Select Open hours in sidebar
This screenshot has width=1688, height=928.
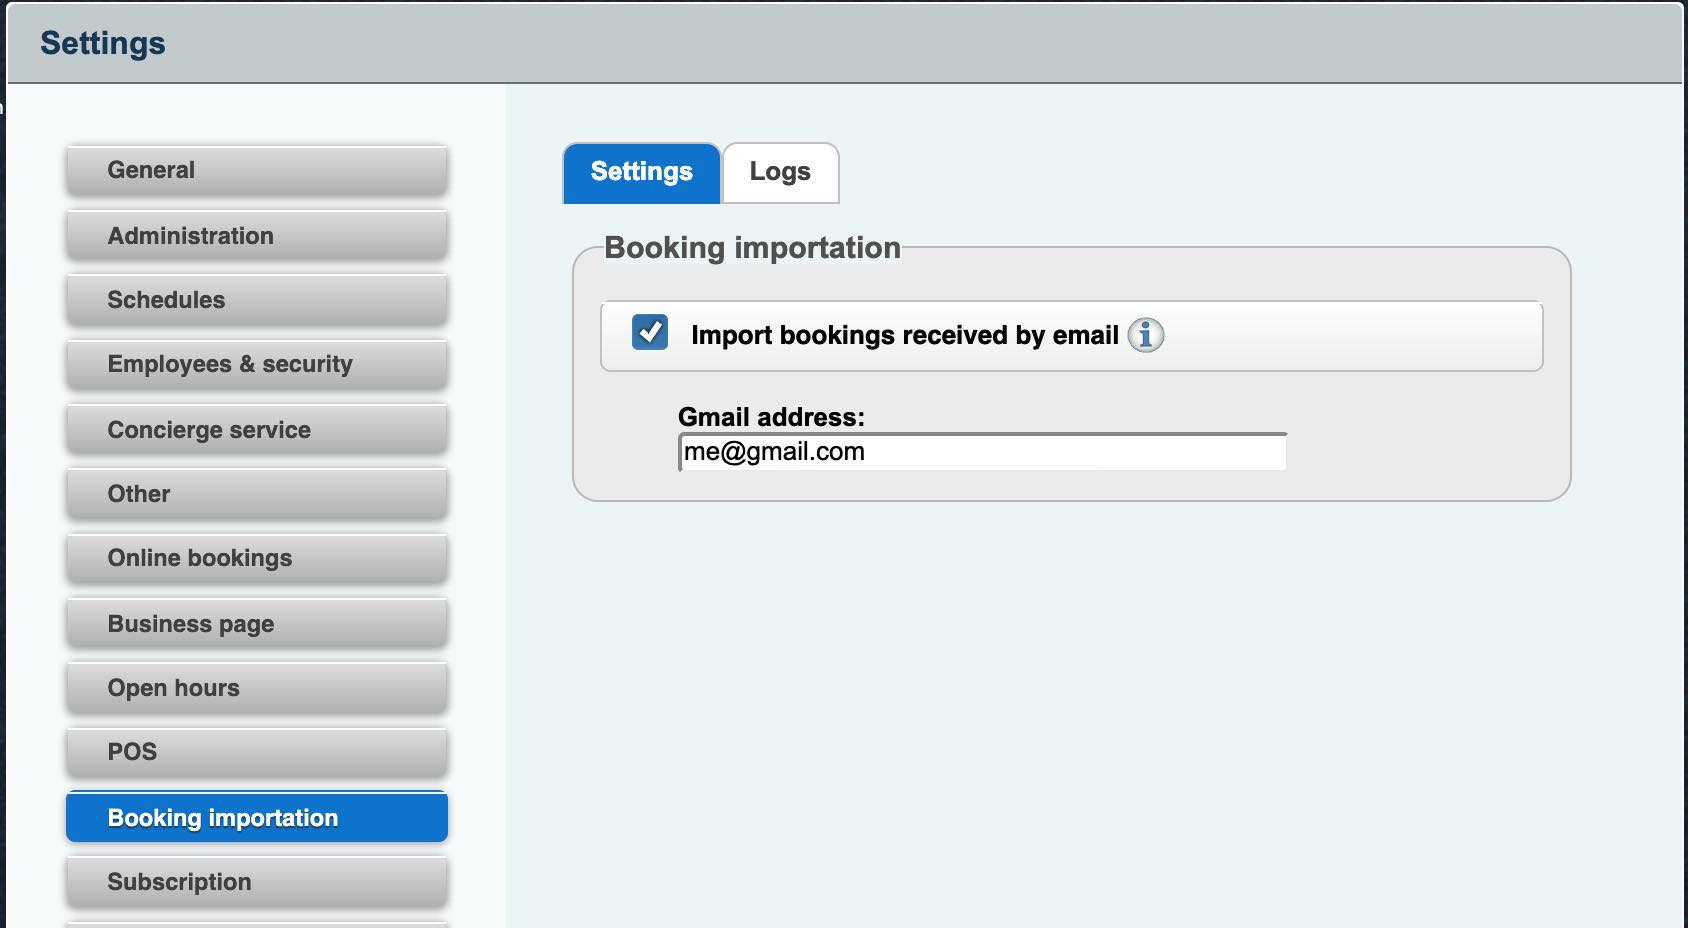[257, 688]
